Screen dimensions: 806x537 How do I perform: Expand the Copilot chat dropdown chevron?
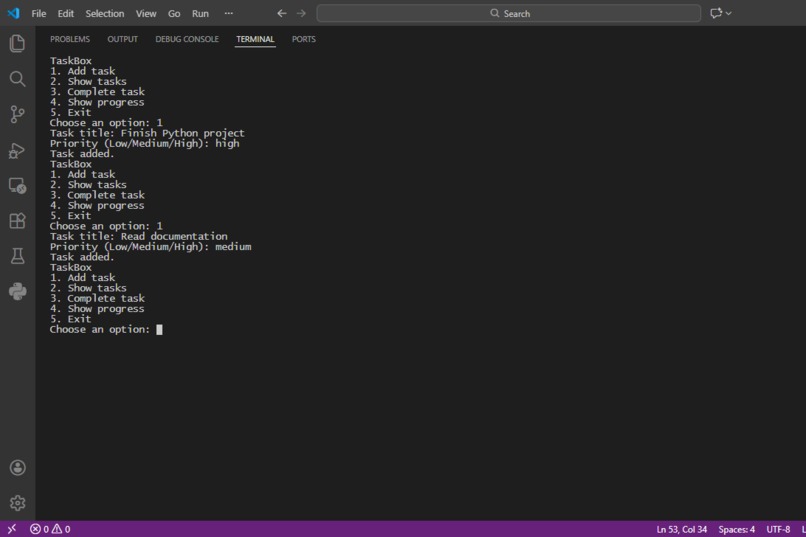click(728, 13)
